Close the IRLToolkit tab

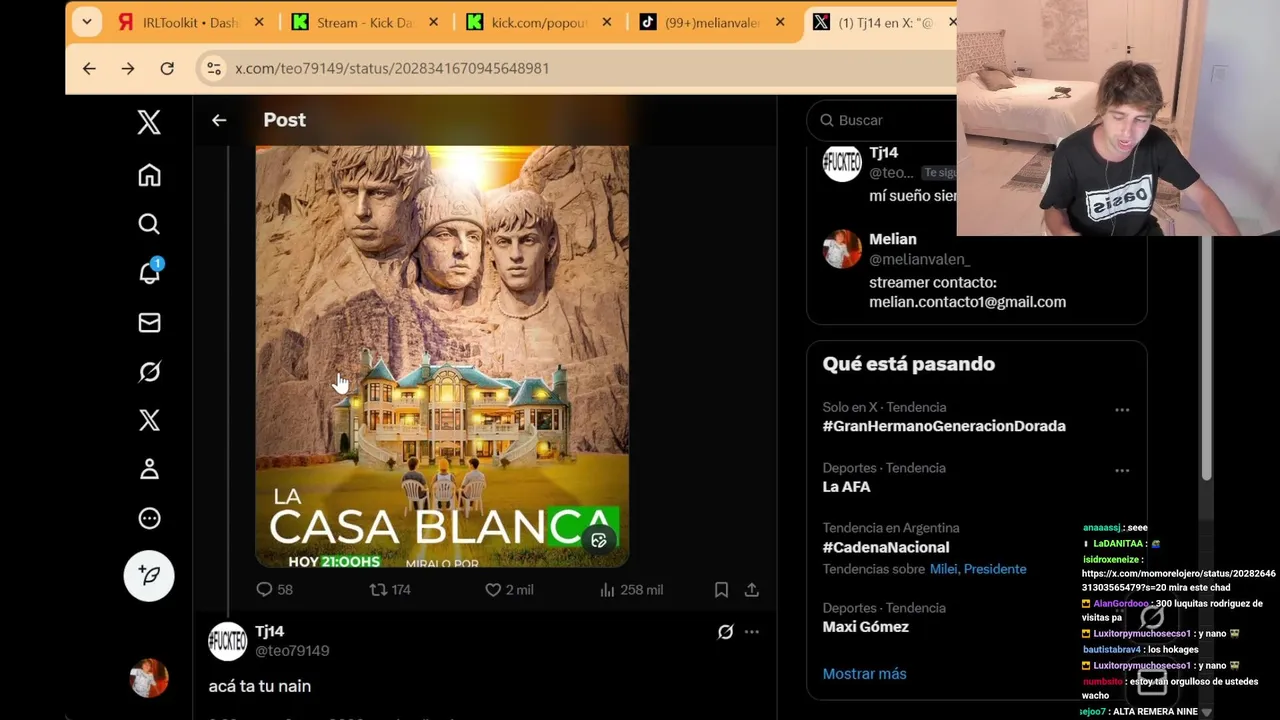[259, 22]
